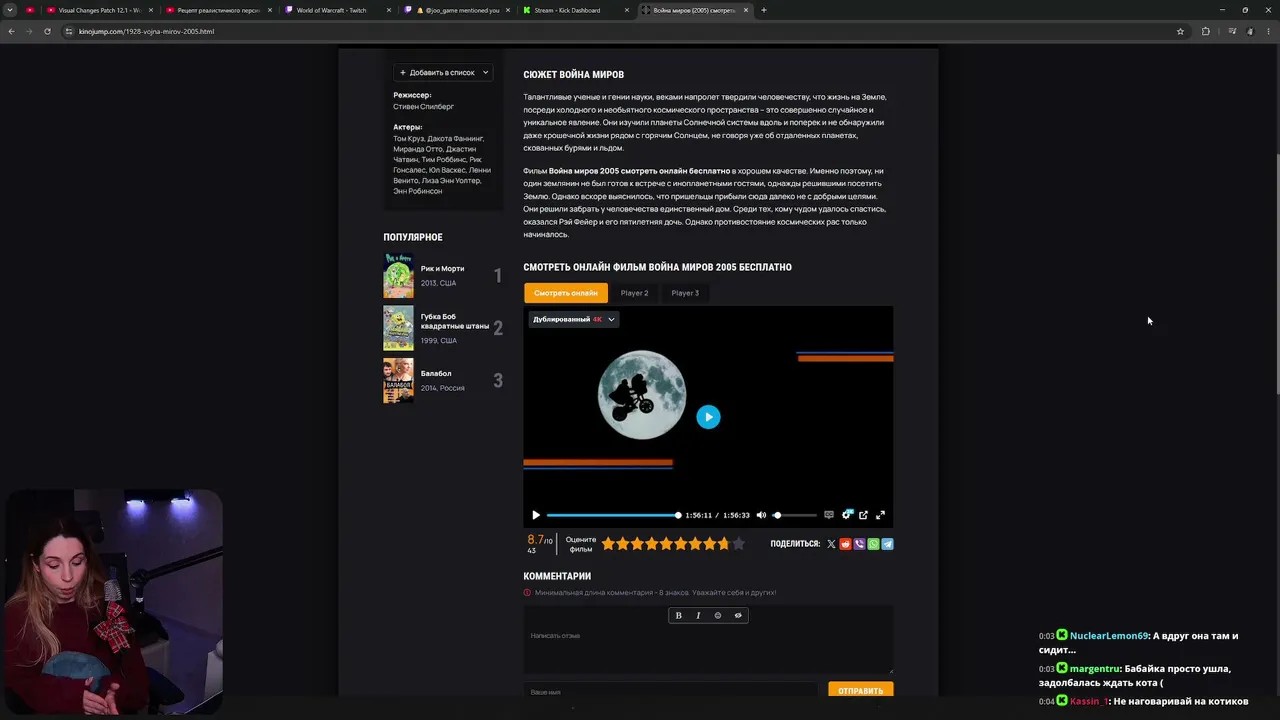Play the video from the control bar
Viewport: 1280px width, 720px height.
tap(536, 515)
